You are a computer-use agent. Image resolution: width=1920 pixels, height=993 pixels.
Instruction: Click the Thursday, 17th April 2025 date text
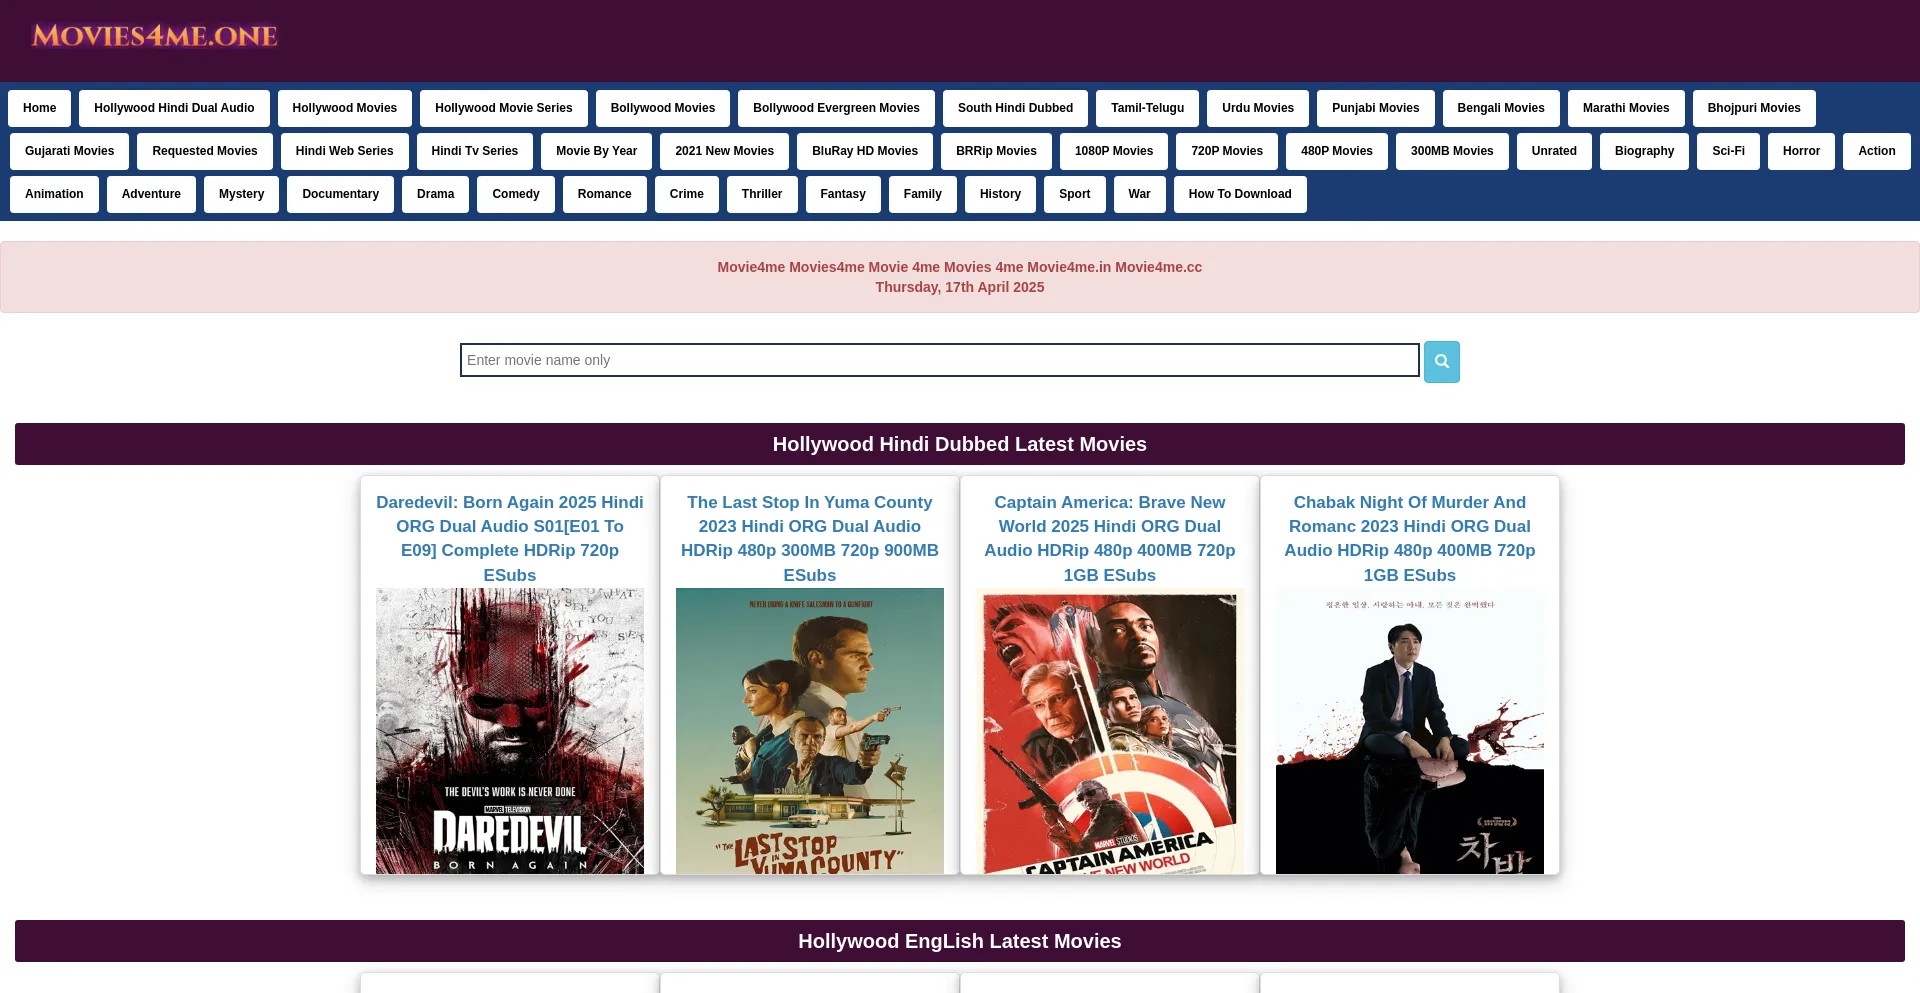point(960,287)
